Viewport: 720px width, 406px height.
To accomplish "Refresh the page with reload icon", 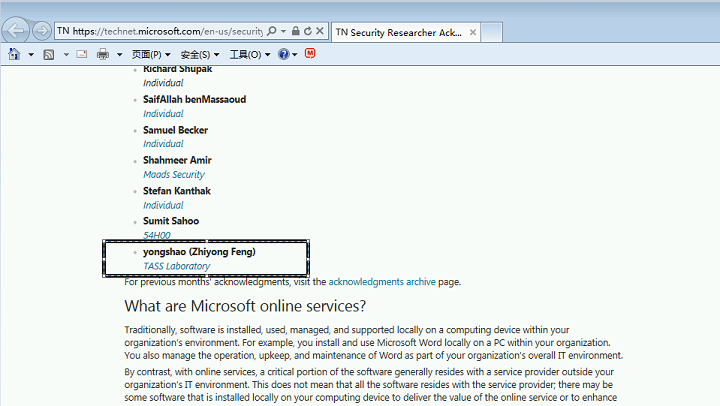I will (x=308, y=31).
